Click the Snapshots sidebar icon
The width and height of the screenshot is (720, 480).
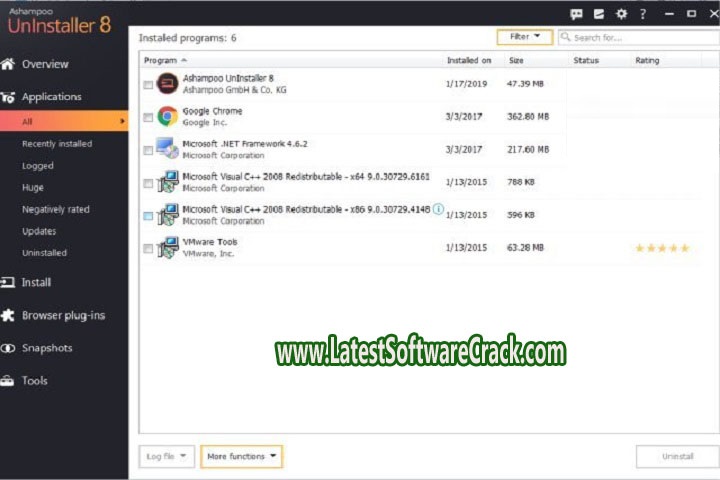click(7, 348)
